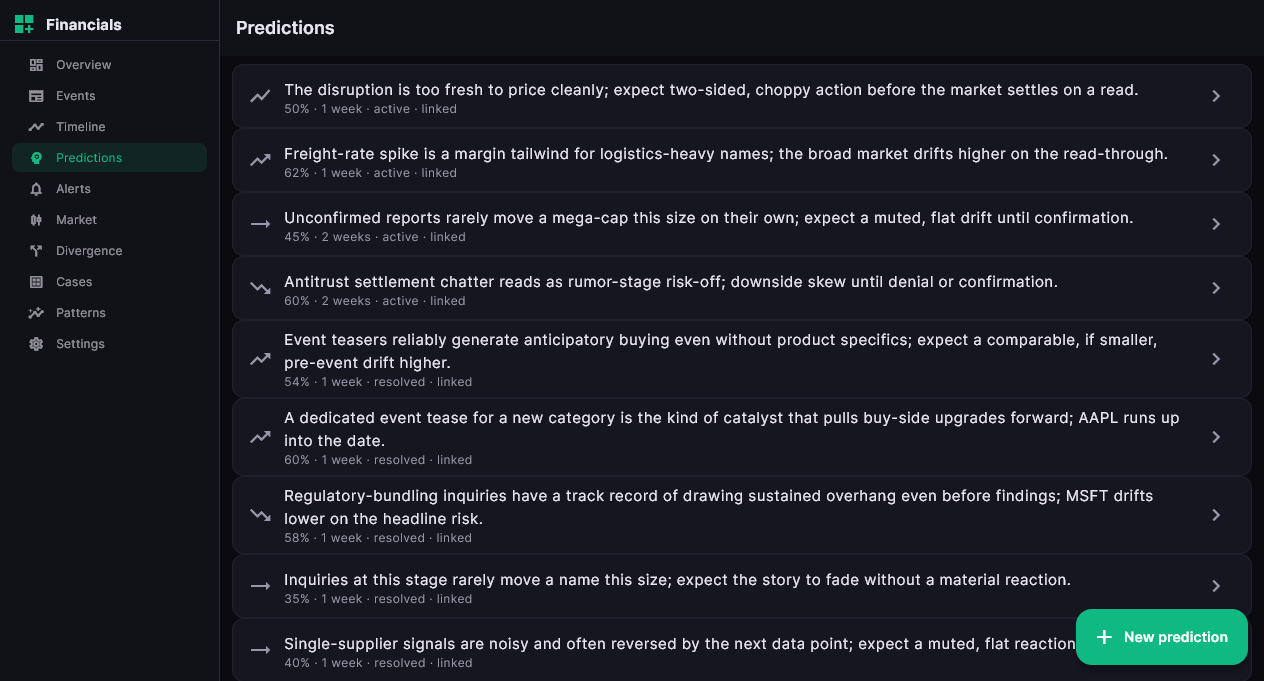
Task: Click the New prediction button
Action: click(1162, 637)
